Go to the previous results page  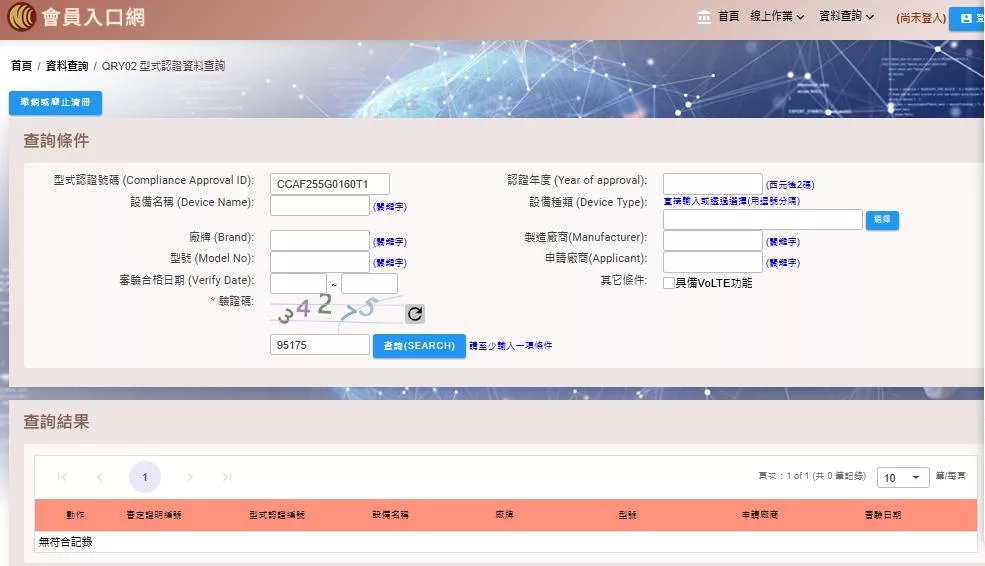coord(99,478)
